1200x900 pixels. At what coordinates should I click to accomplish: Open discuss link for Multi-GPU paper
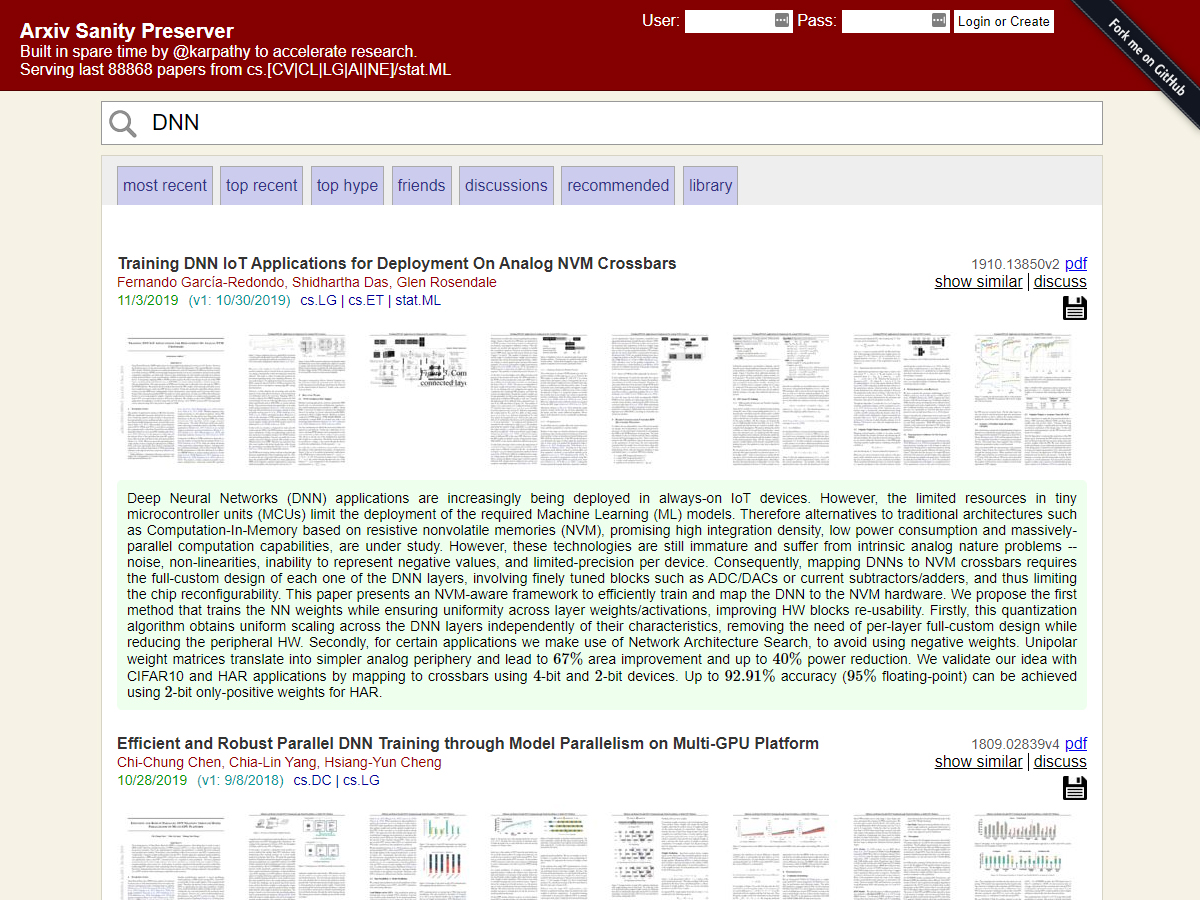(1060, 762)
